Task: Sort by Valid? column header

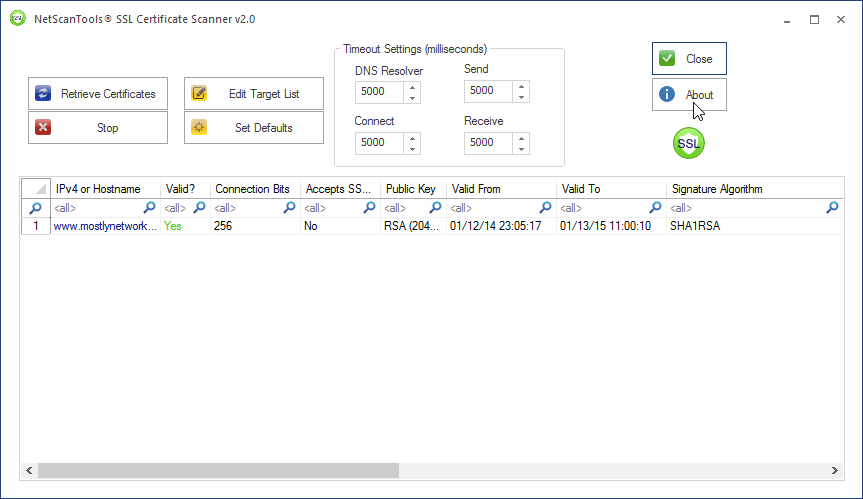Action: click(185, 189)
